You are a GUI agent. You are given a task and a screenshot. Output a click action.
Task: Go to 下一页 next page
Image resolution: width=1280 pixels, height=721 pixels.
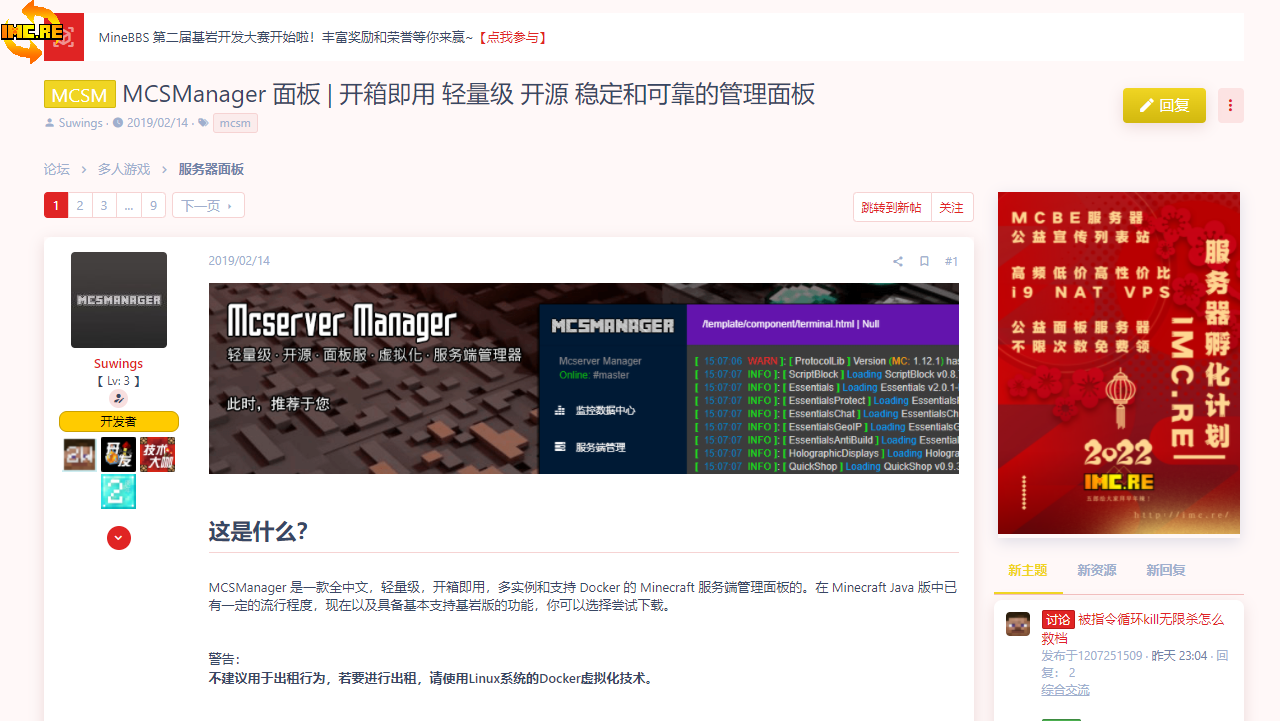[x=208, y=206]
